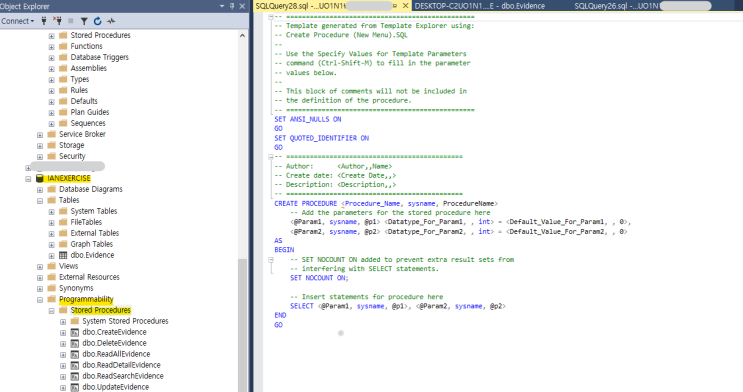
Task: Select the Views tree item
Action: click(68, 266)
